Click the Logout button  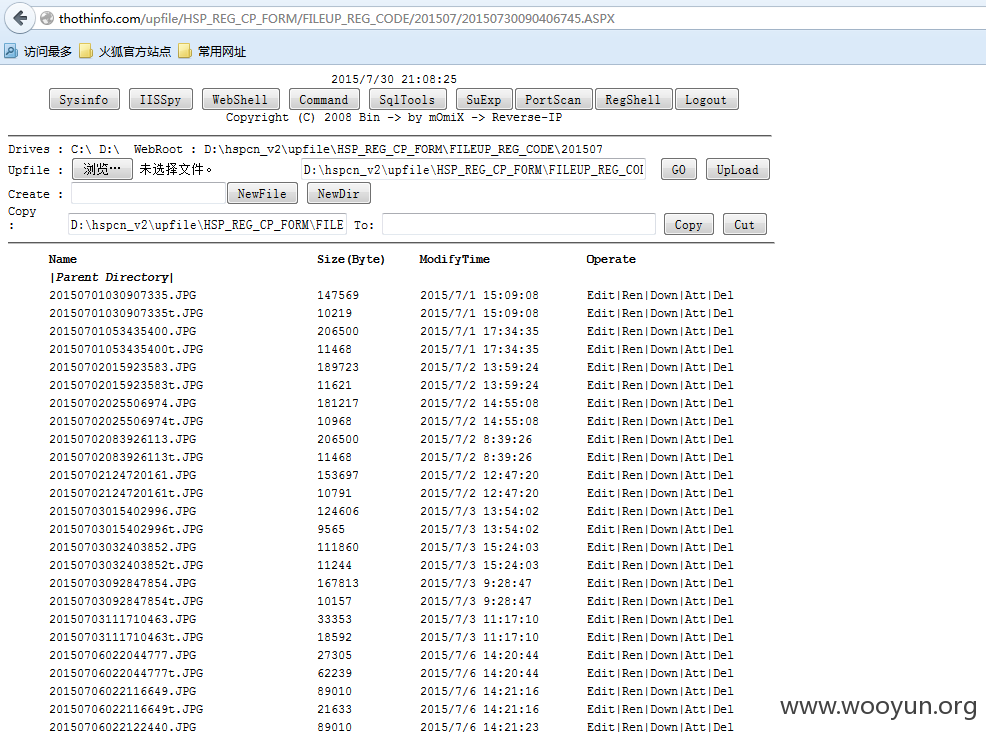click(706, 99)
